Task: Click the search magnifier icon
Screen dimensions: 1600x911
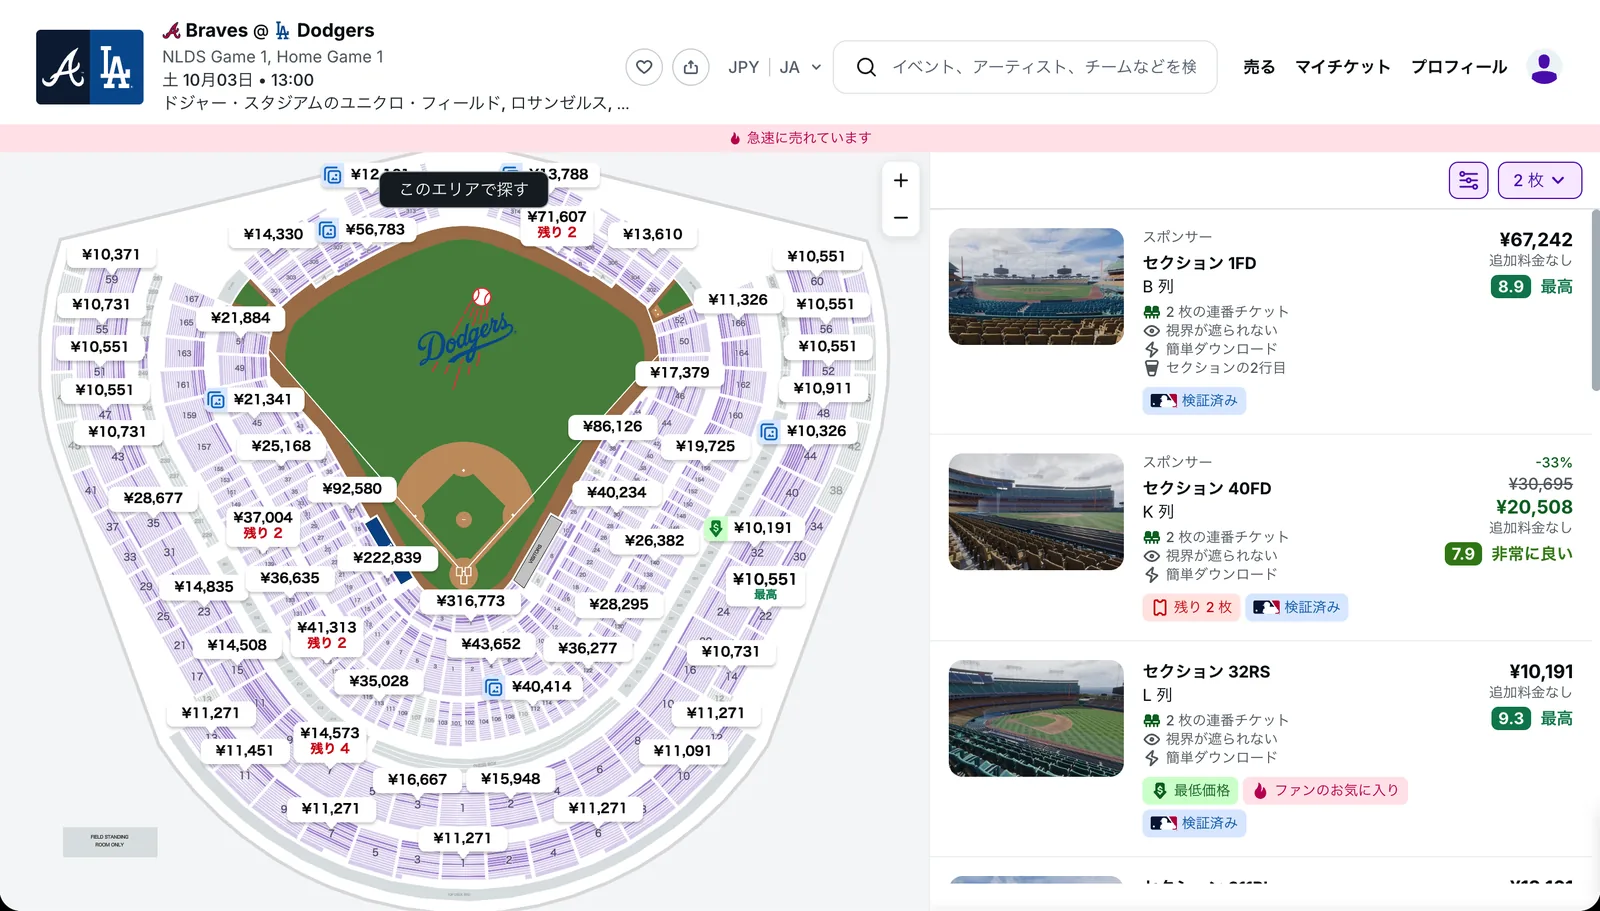Action: pyautogui.click(x=866, y=67)
